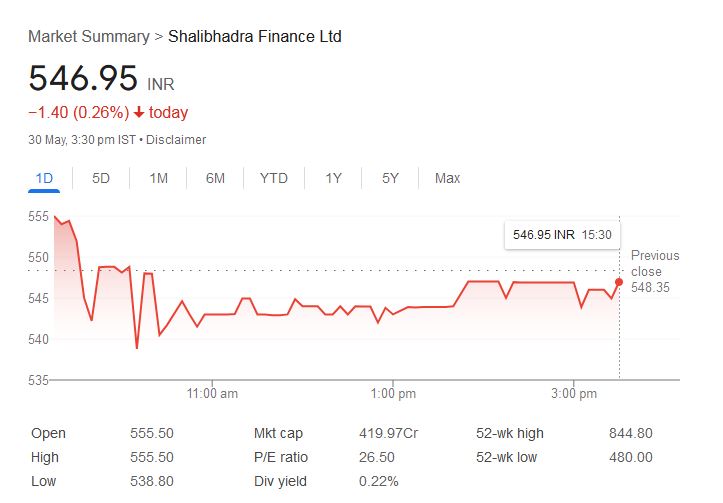This screenshot has height=503, width=723.
Task: Click the red end-of-line chart marker
Action: (x=619, y=282)
